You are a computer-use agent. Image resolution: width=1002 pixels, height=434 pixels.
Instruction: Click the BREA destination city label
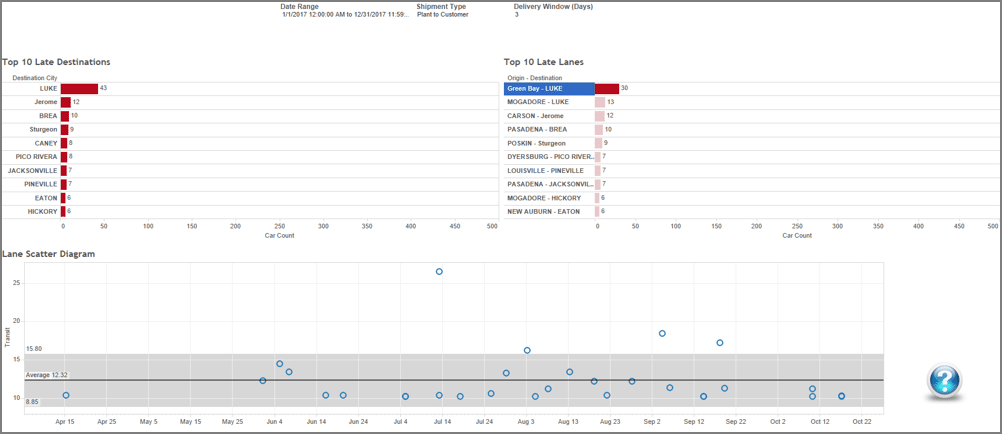(48, 116)
